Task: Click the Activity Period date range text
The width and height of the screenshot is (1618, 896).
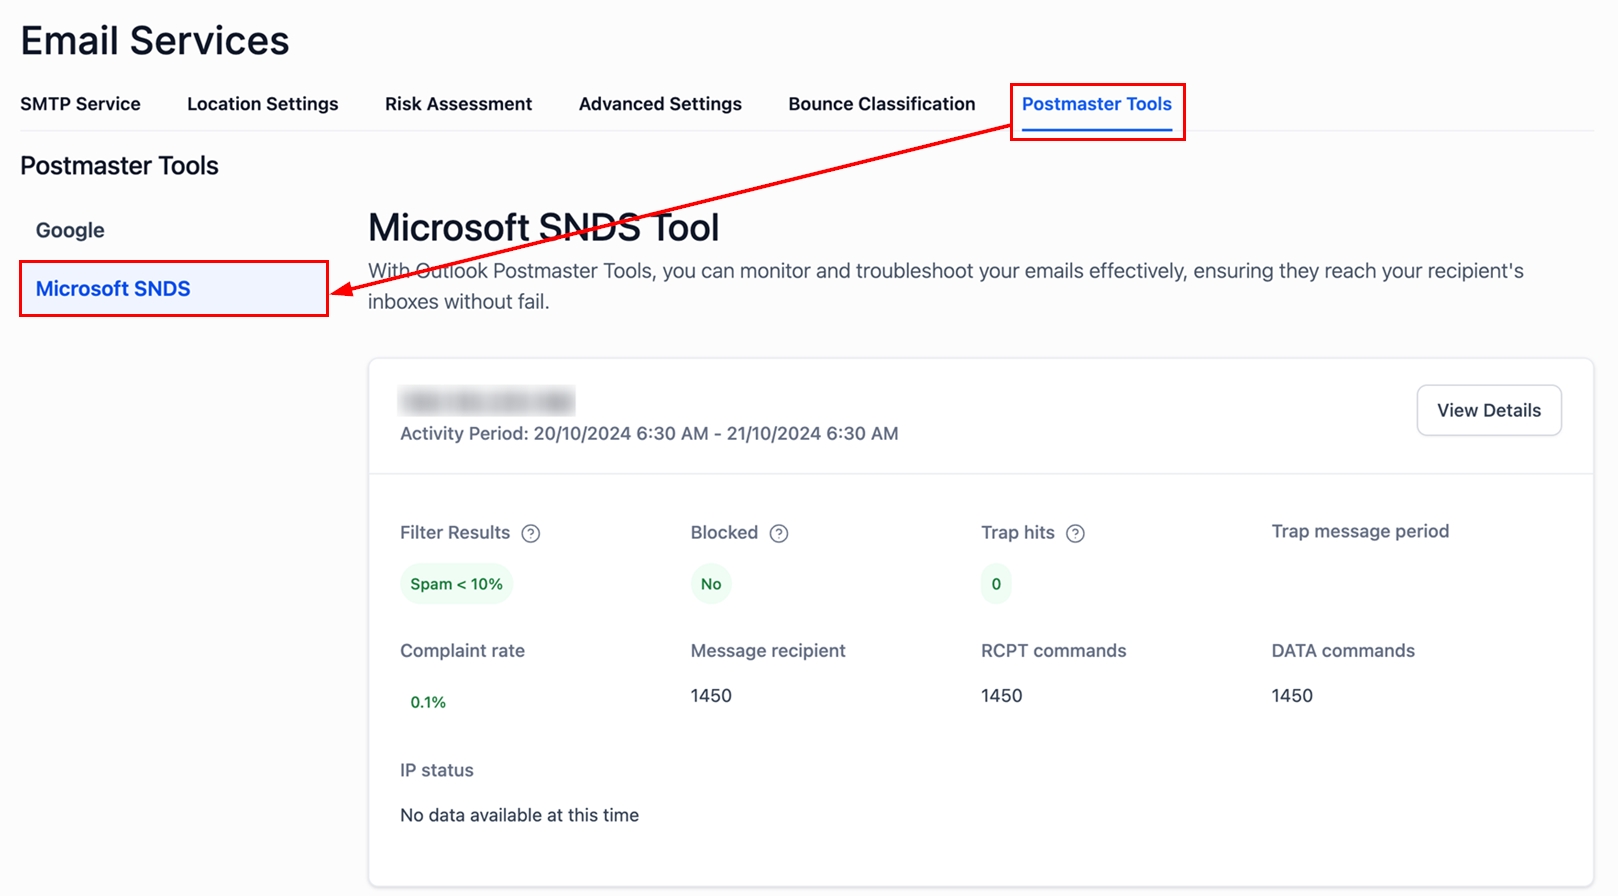Action: 649,434
